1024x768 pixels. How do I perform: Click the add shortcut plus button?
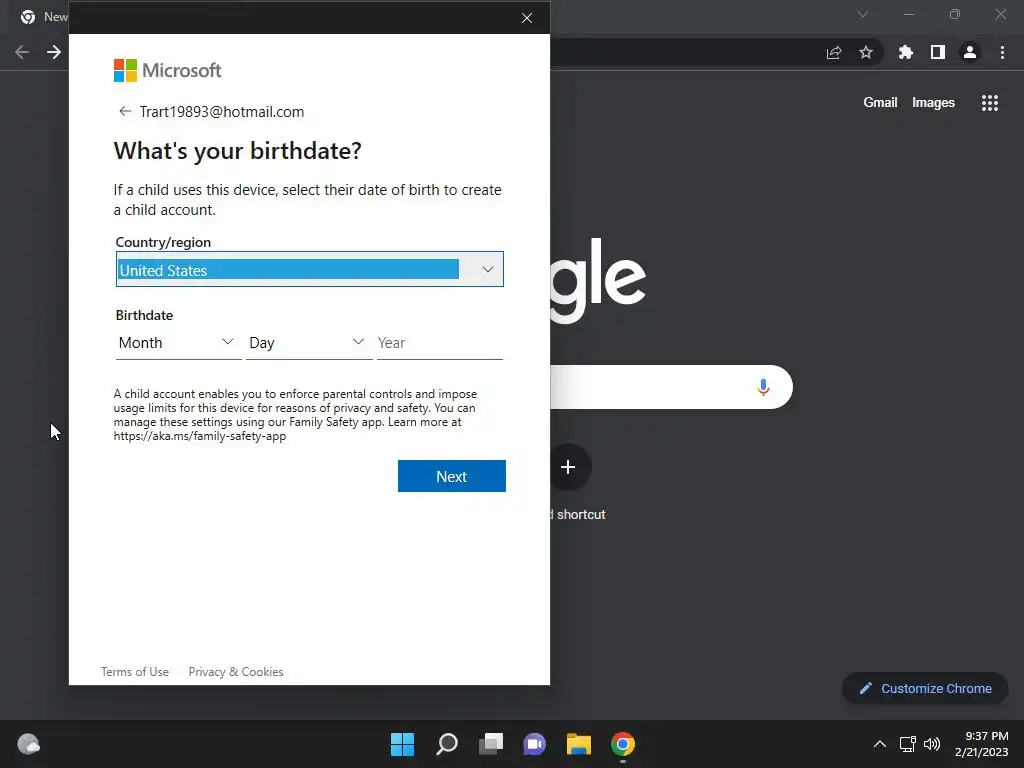(x=568, y=467)
